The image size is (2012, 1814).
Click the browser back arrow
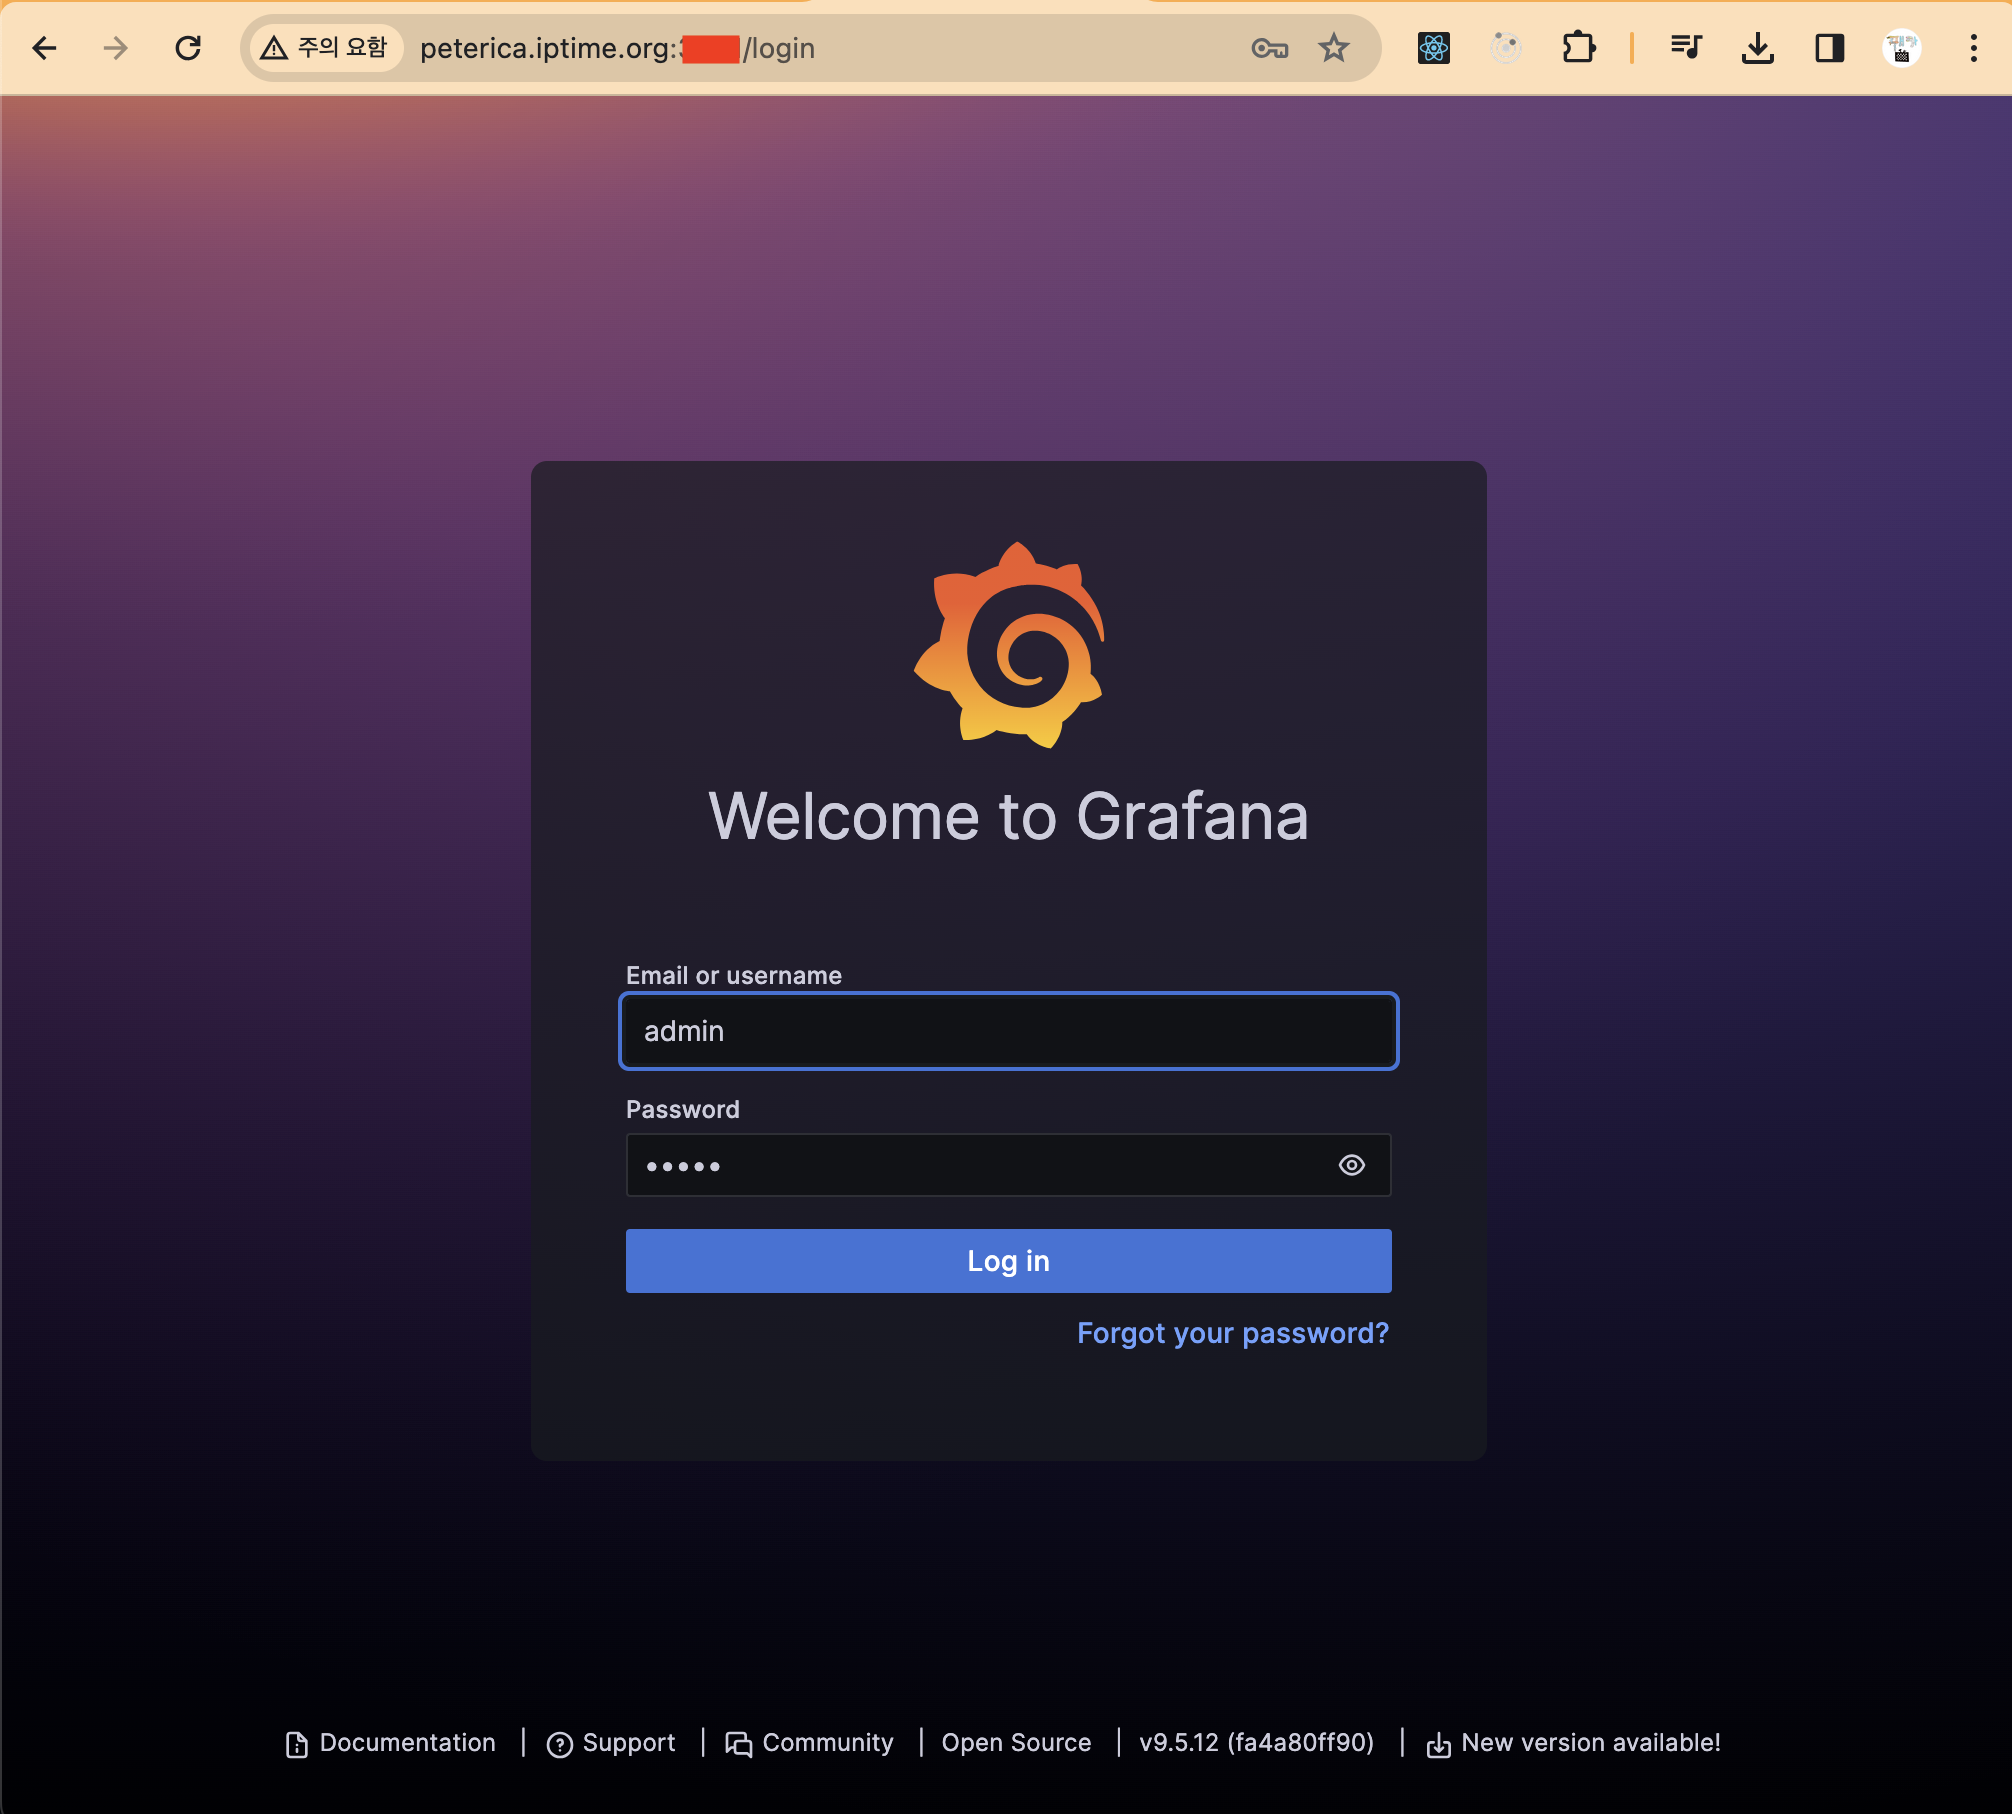(x=44, y=48)
